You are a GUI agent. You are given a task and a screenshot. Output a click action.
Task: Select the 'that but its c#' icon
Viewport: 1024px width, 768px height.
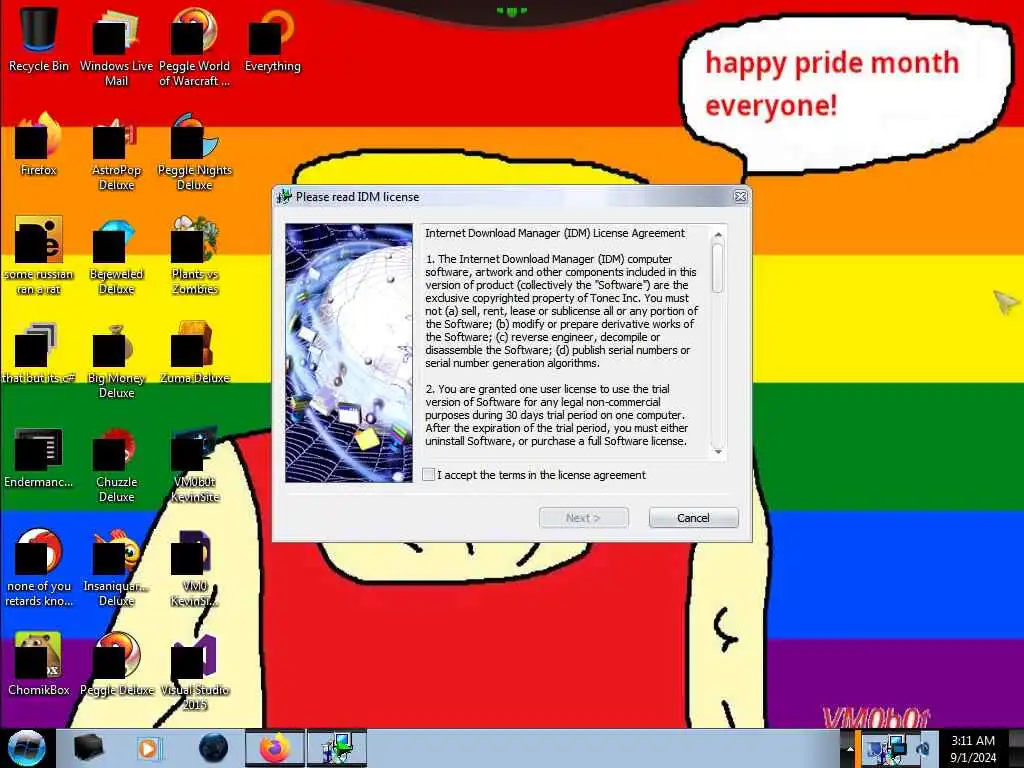[39, 353]
